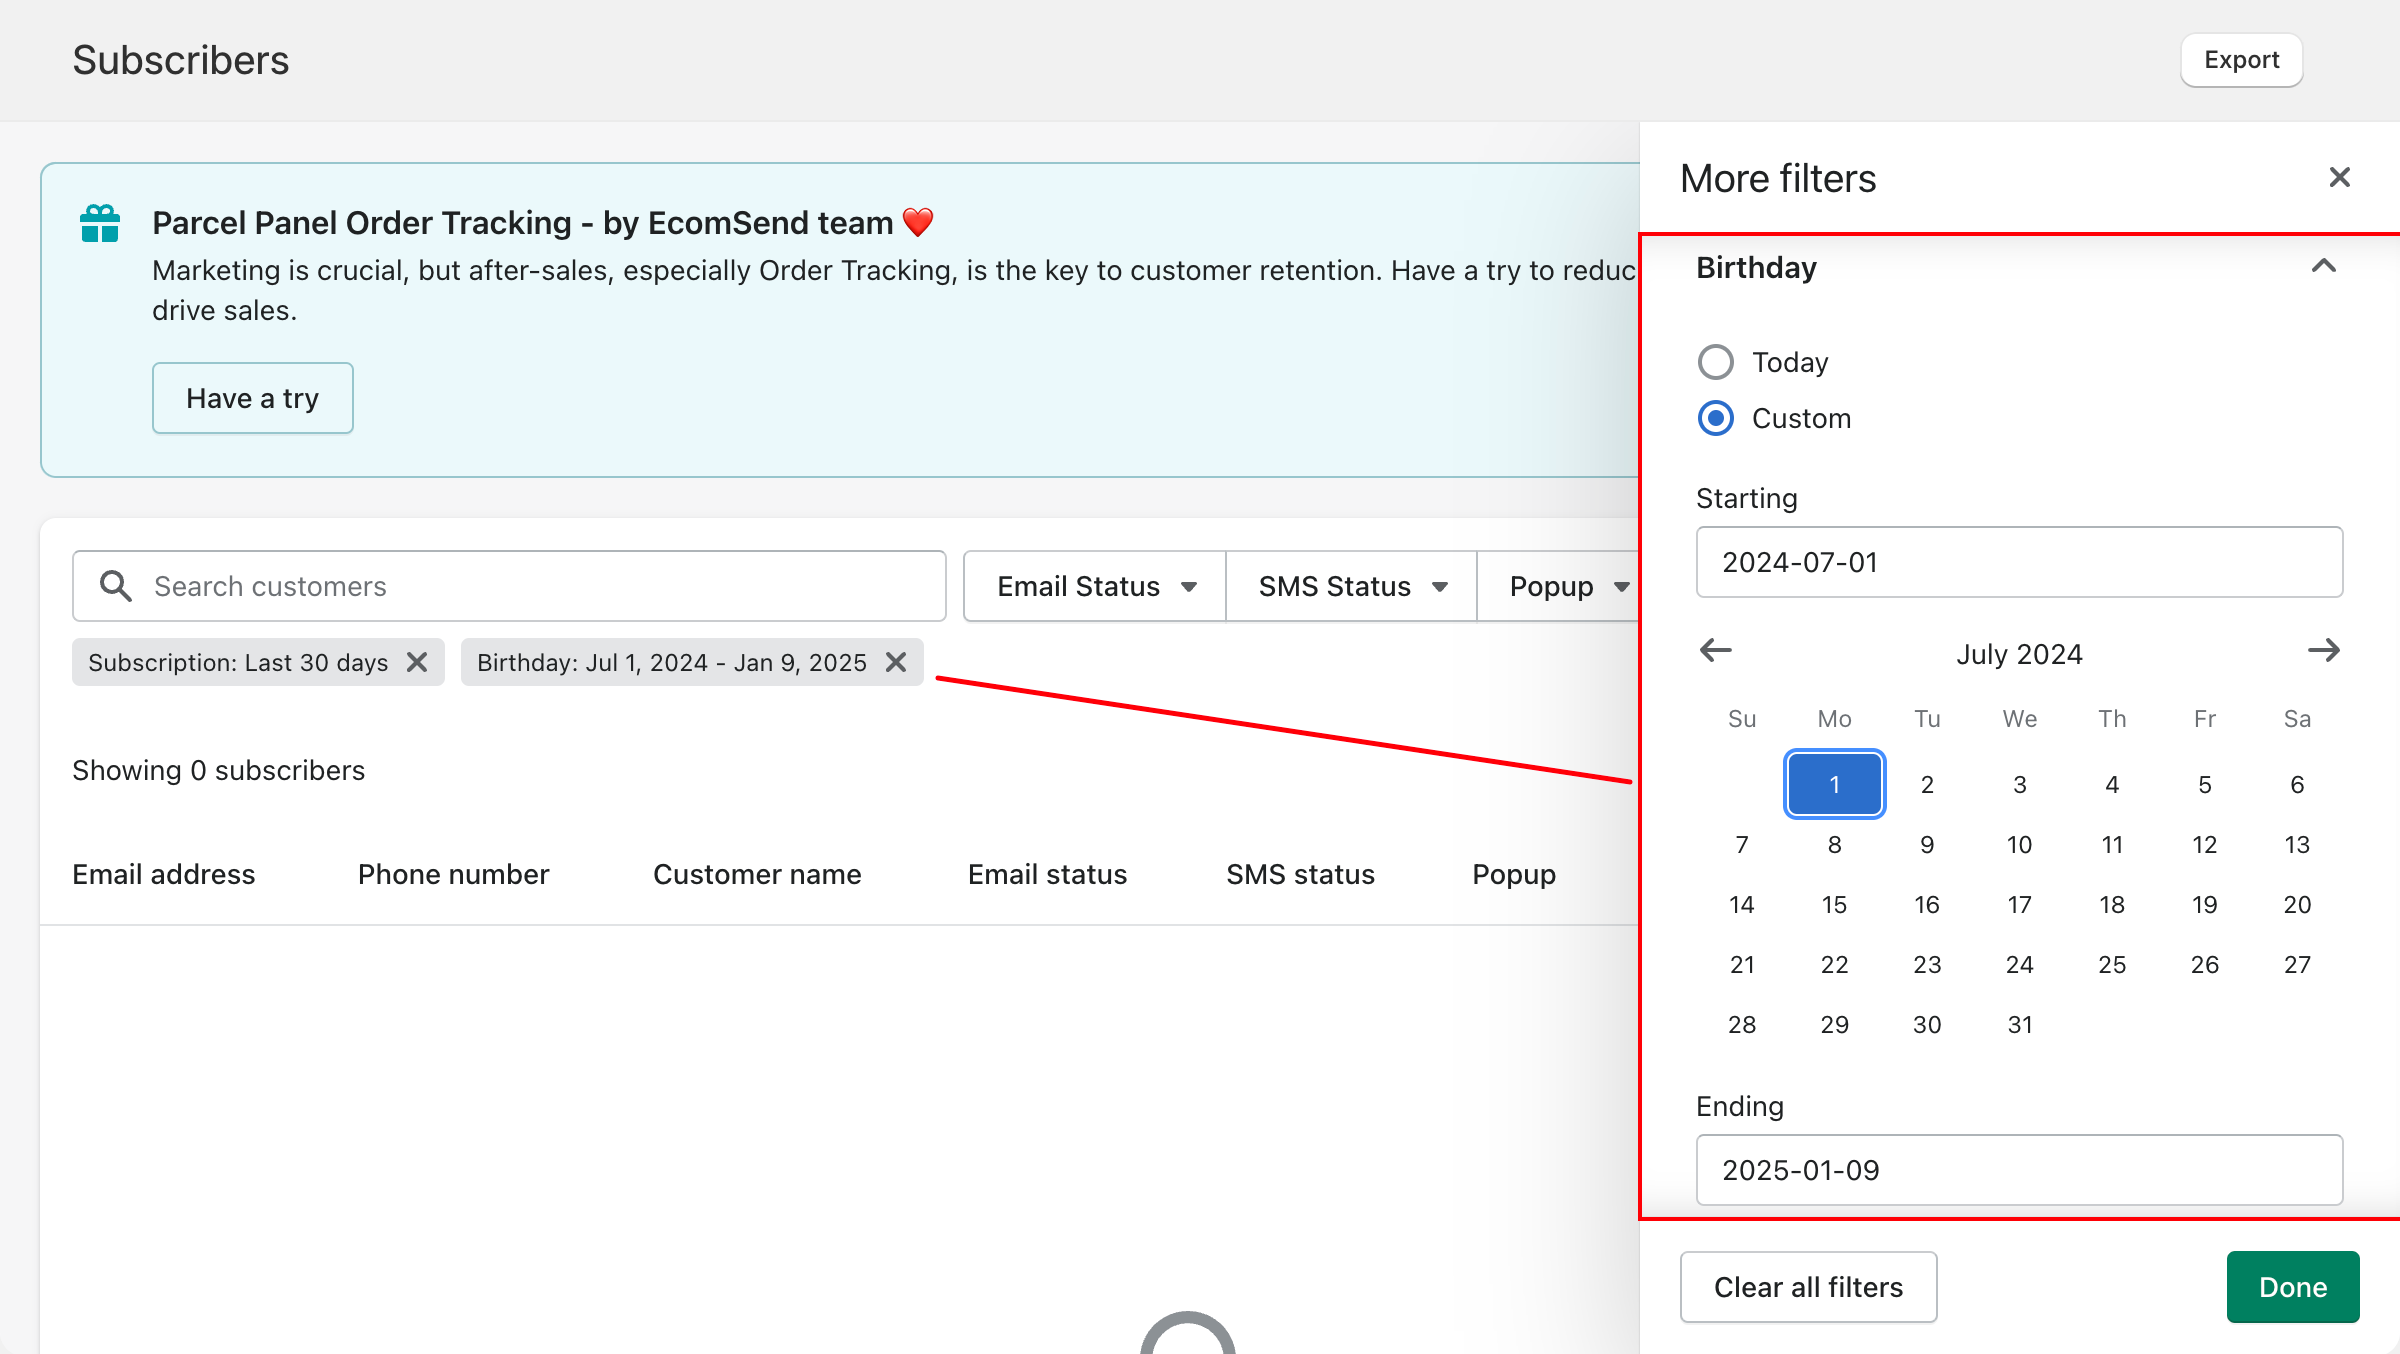Choose July 4 on the calendar
This screenshot has width=2400, height=1354.
[x=2112, y=784]
